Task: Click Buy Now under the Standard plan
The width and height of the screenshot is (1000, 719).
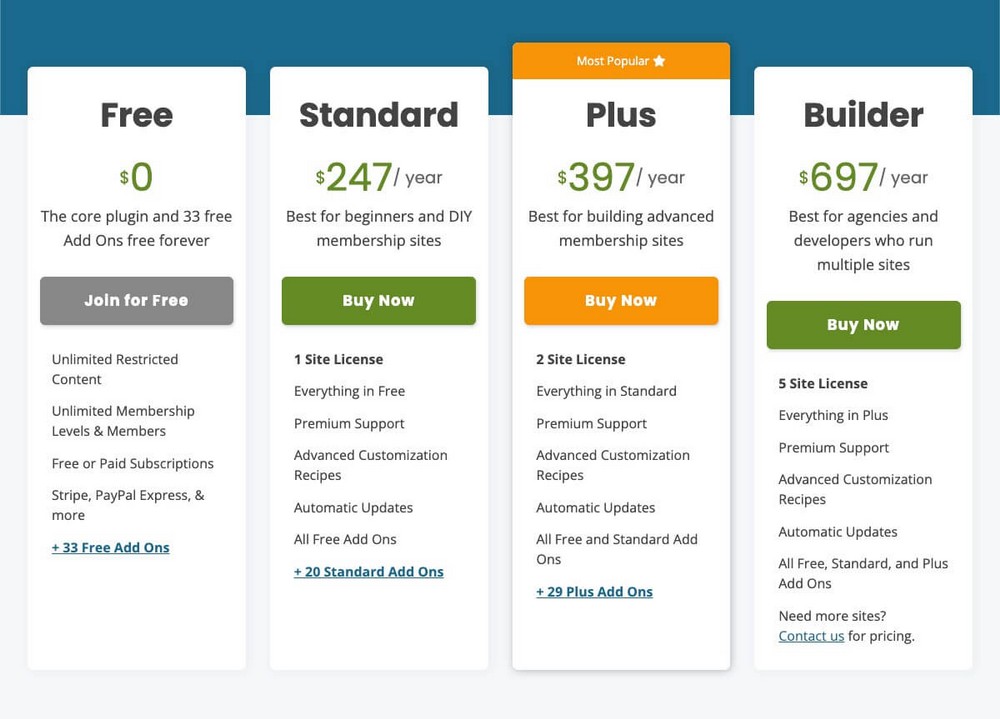Action: point(378,301)
